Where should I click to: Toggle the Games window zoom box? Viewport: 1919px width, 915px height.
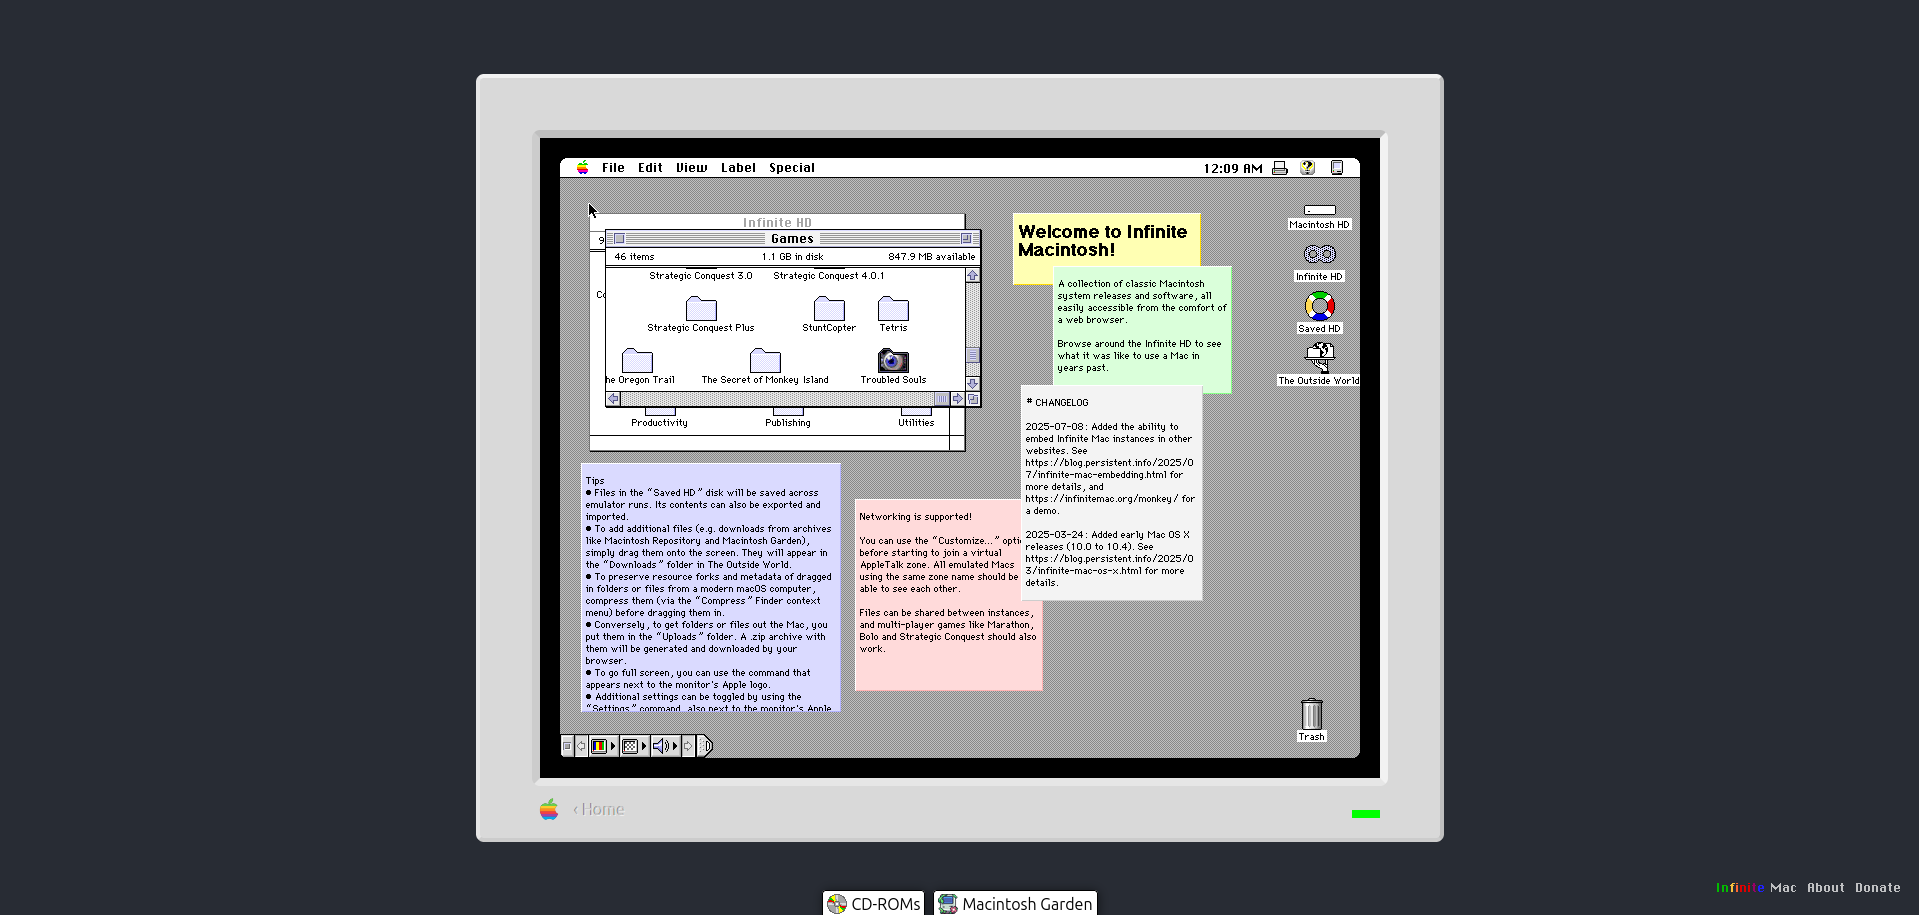966,239
